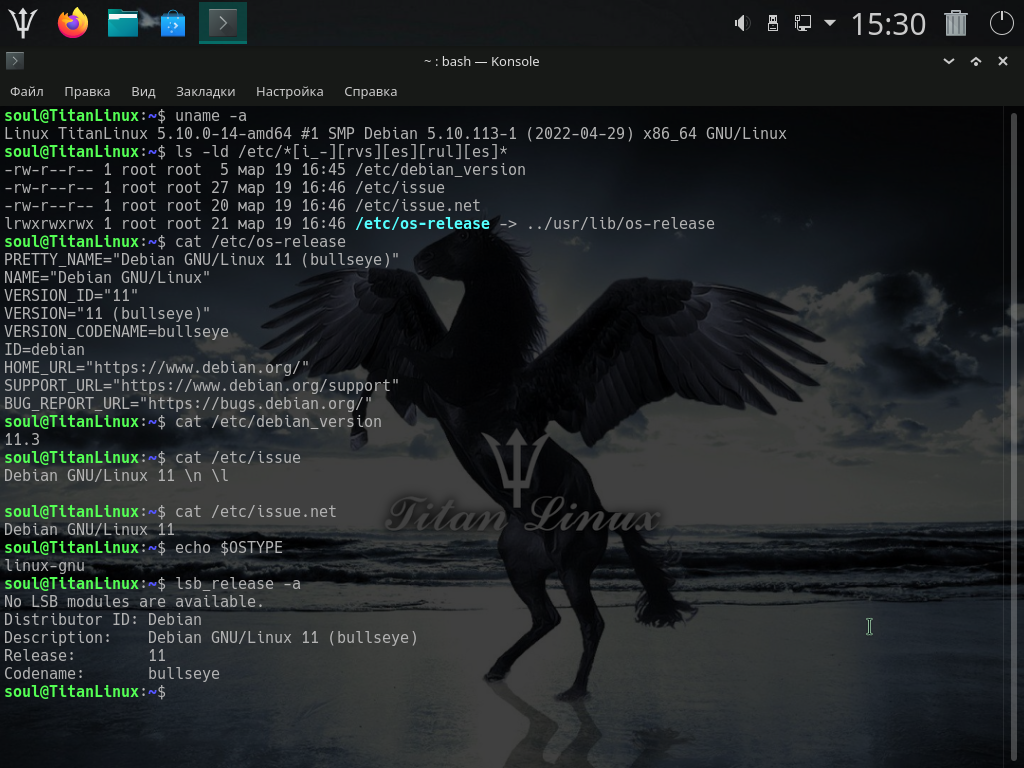Open the Konsole window menu icon
Screen dimensions: 1024x768
pyautogui.click(x=14, y=61)
